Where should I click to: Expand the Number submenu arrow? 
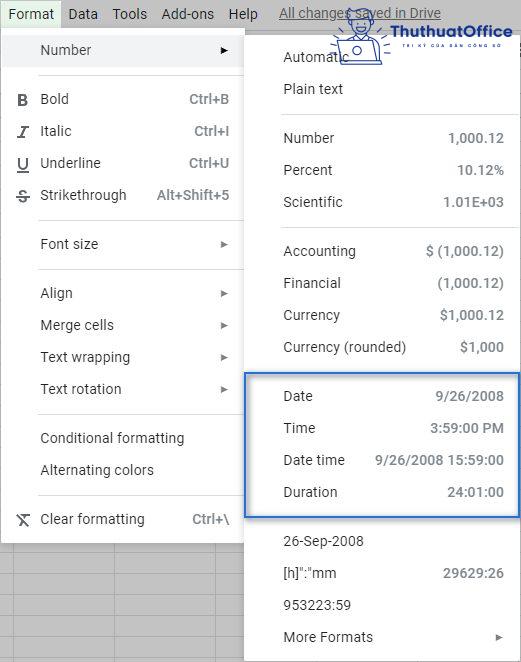pyautogui.click(x=224, y=51)
